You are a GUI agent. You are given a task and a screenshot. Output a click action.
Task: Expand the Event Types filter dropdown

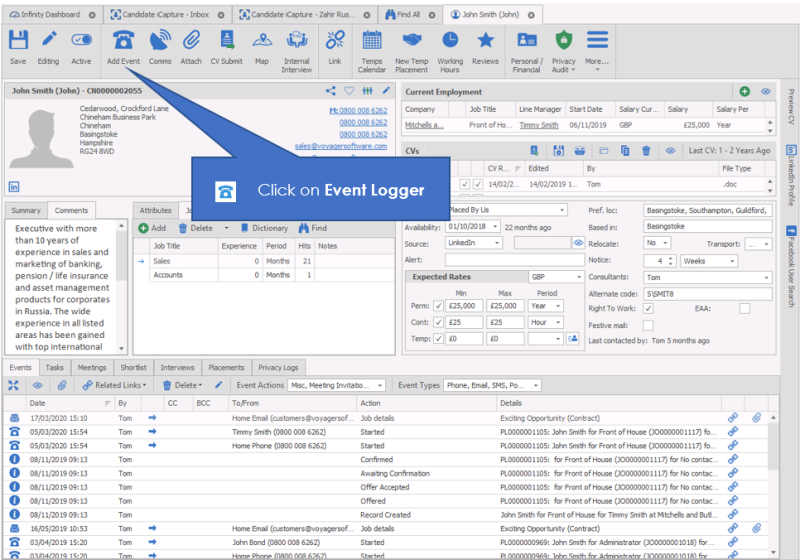535,385
